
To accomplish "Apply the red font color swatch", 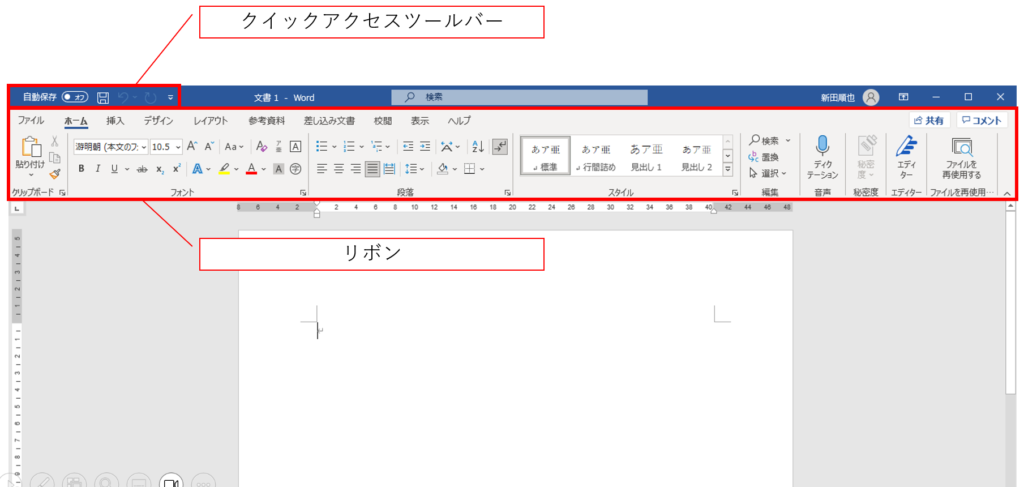I will (251, 169).
